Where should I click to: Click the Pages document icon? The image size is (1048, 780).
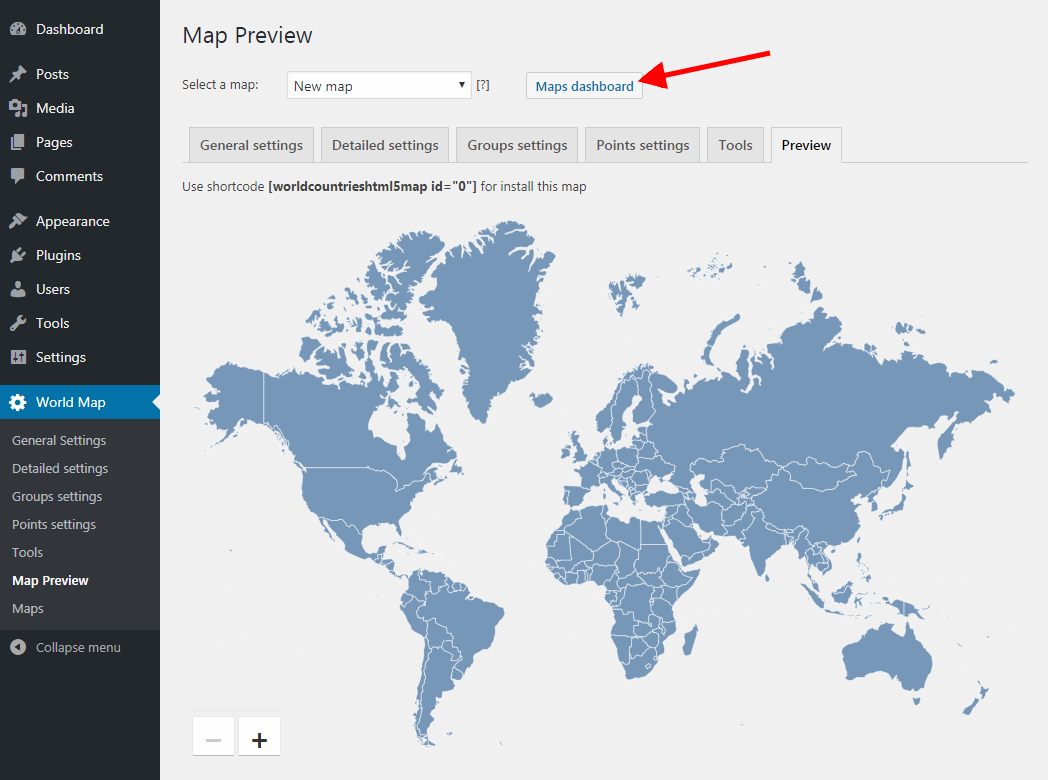[x=20, y=141]
